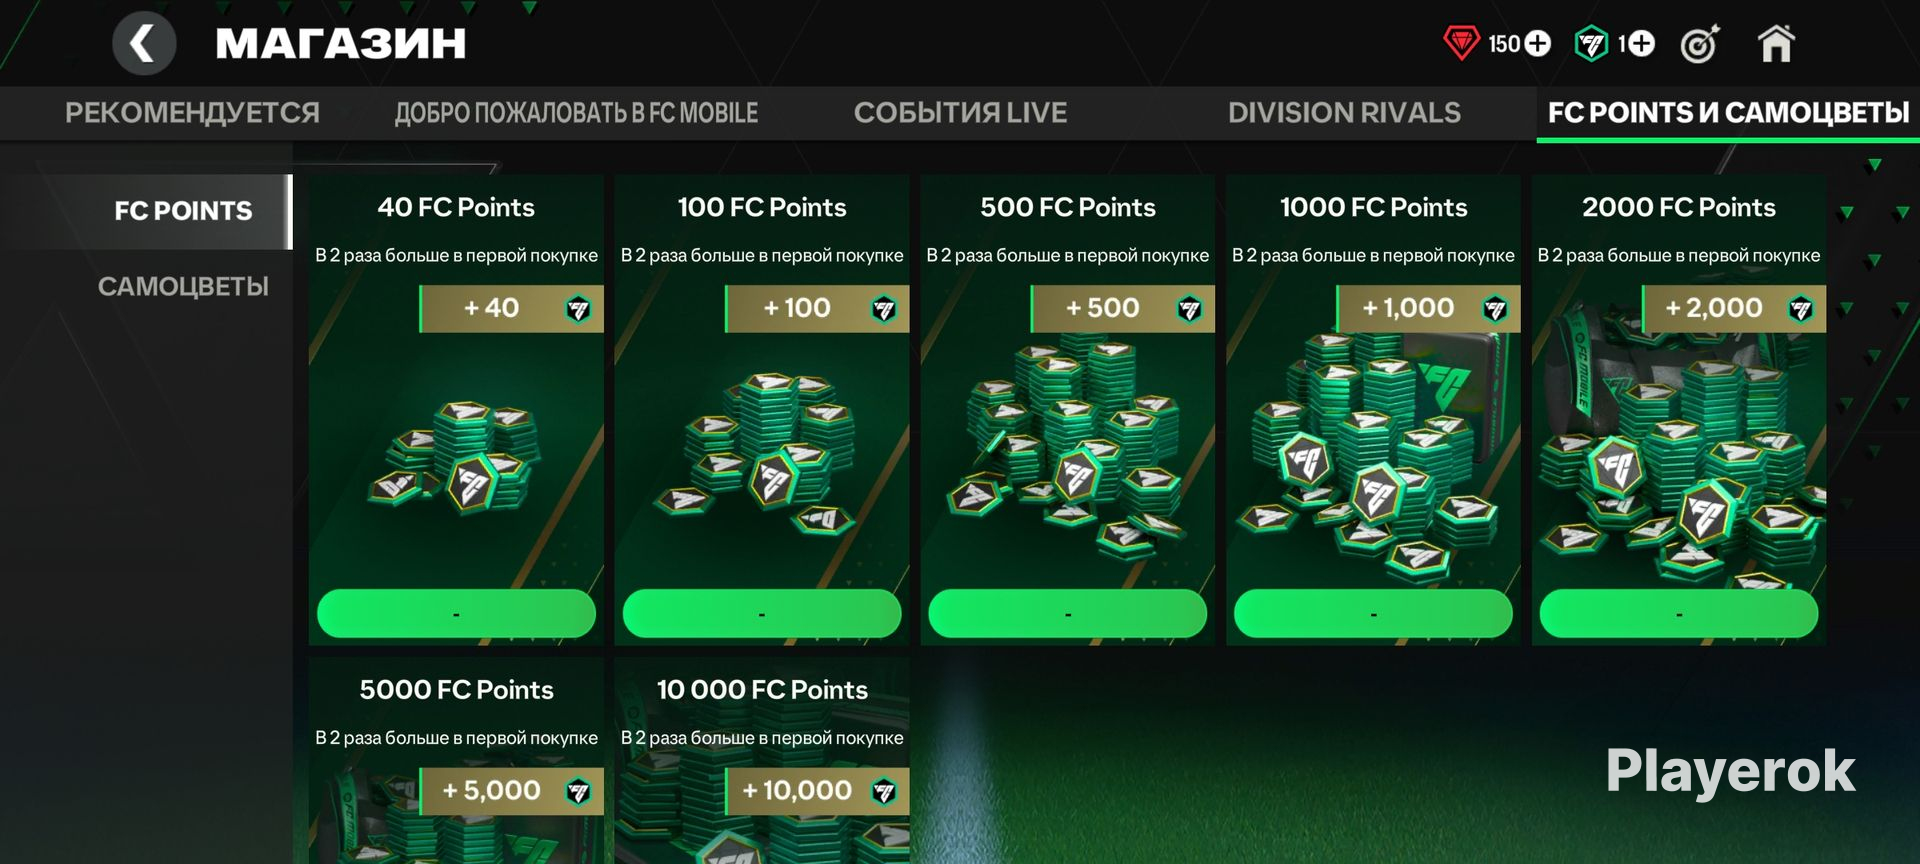Add FC Points with plus icon
The height and width of the screenshot is (864, 1920).
(x=1641, y=43)
